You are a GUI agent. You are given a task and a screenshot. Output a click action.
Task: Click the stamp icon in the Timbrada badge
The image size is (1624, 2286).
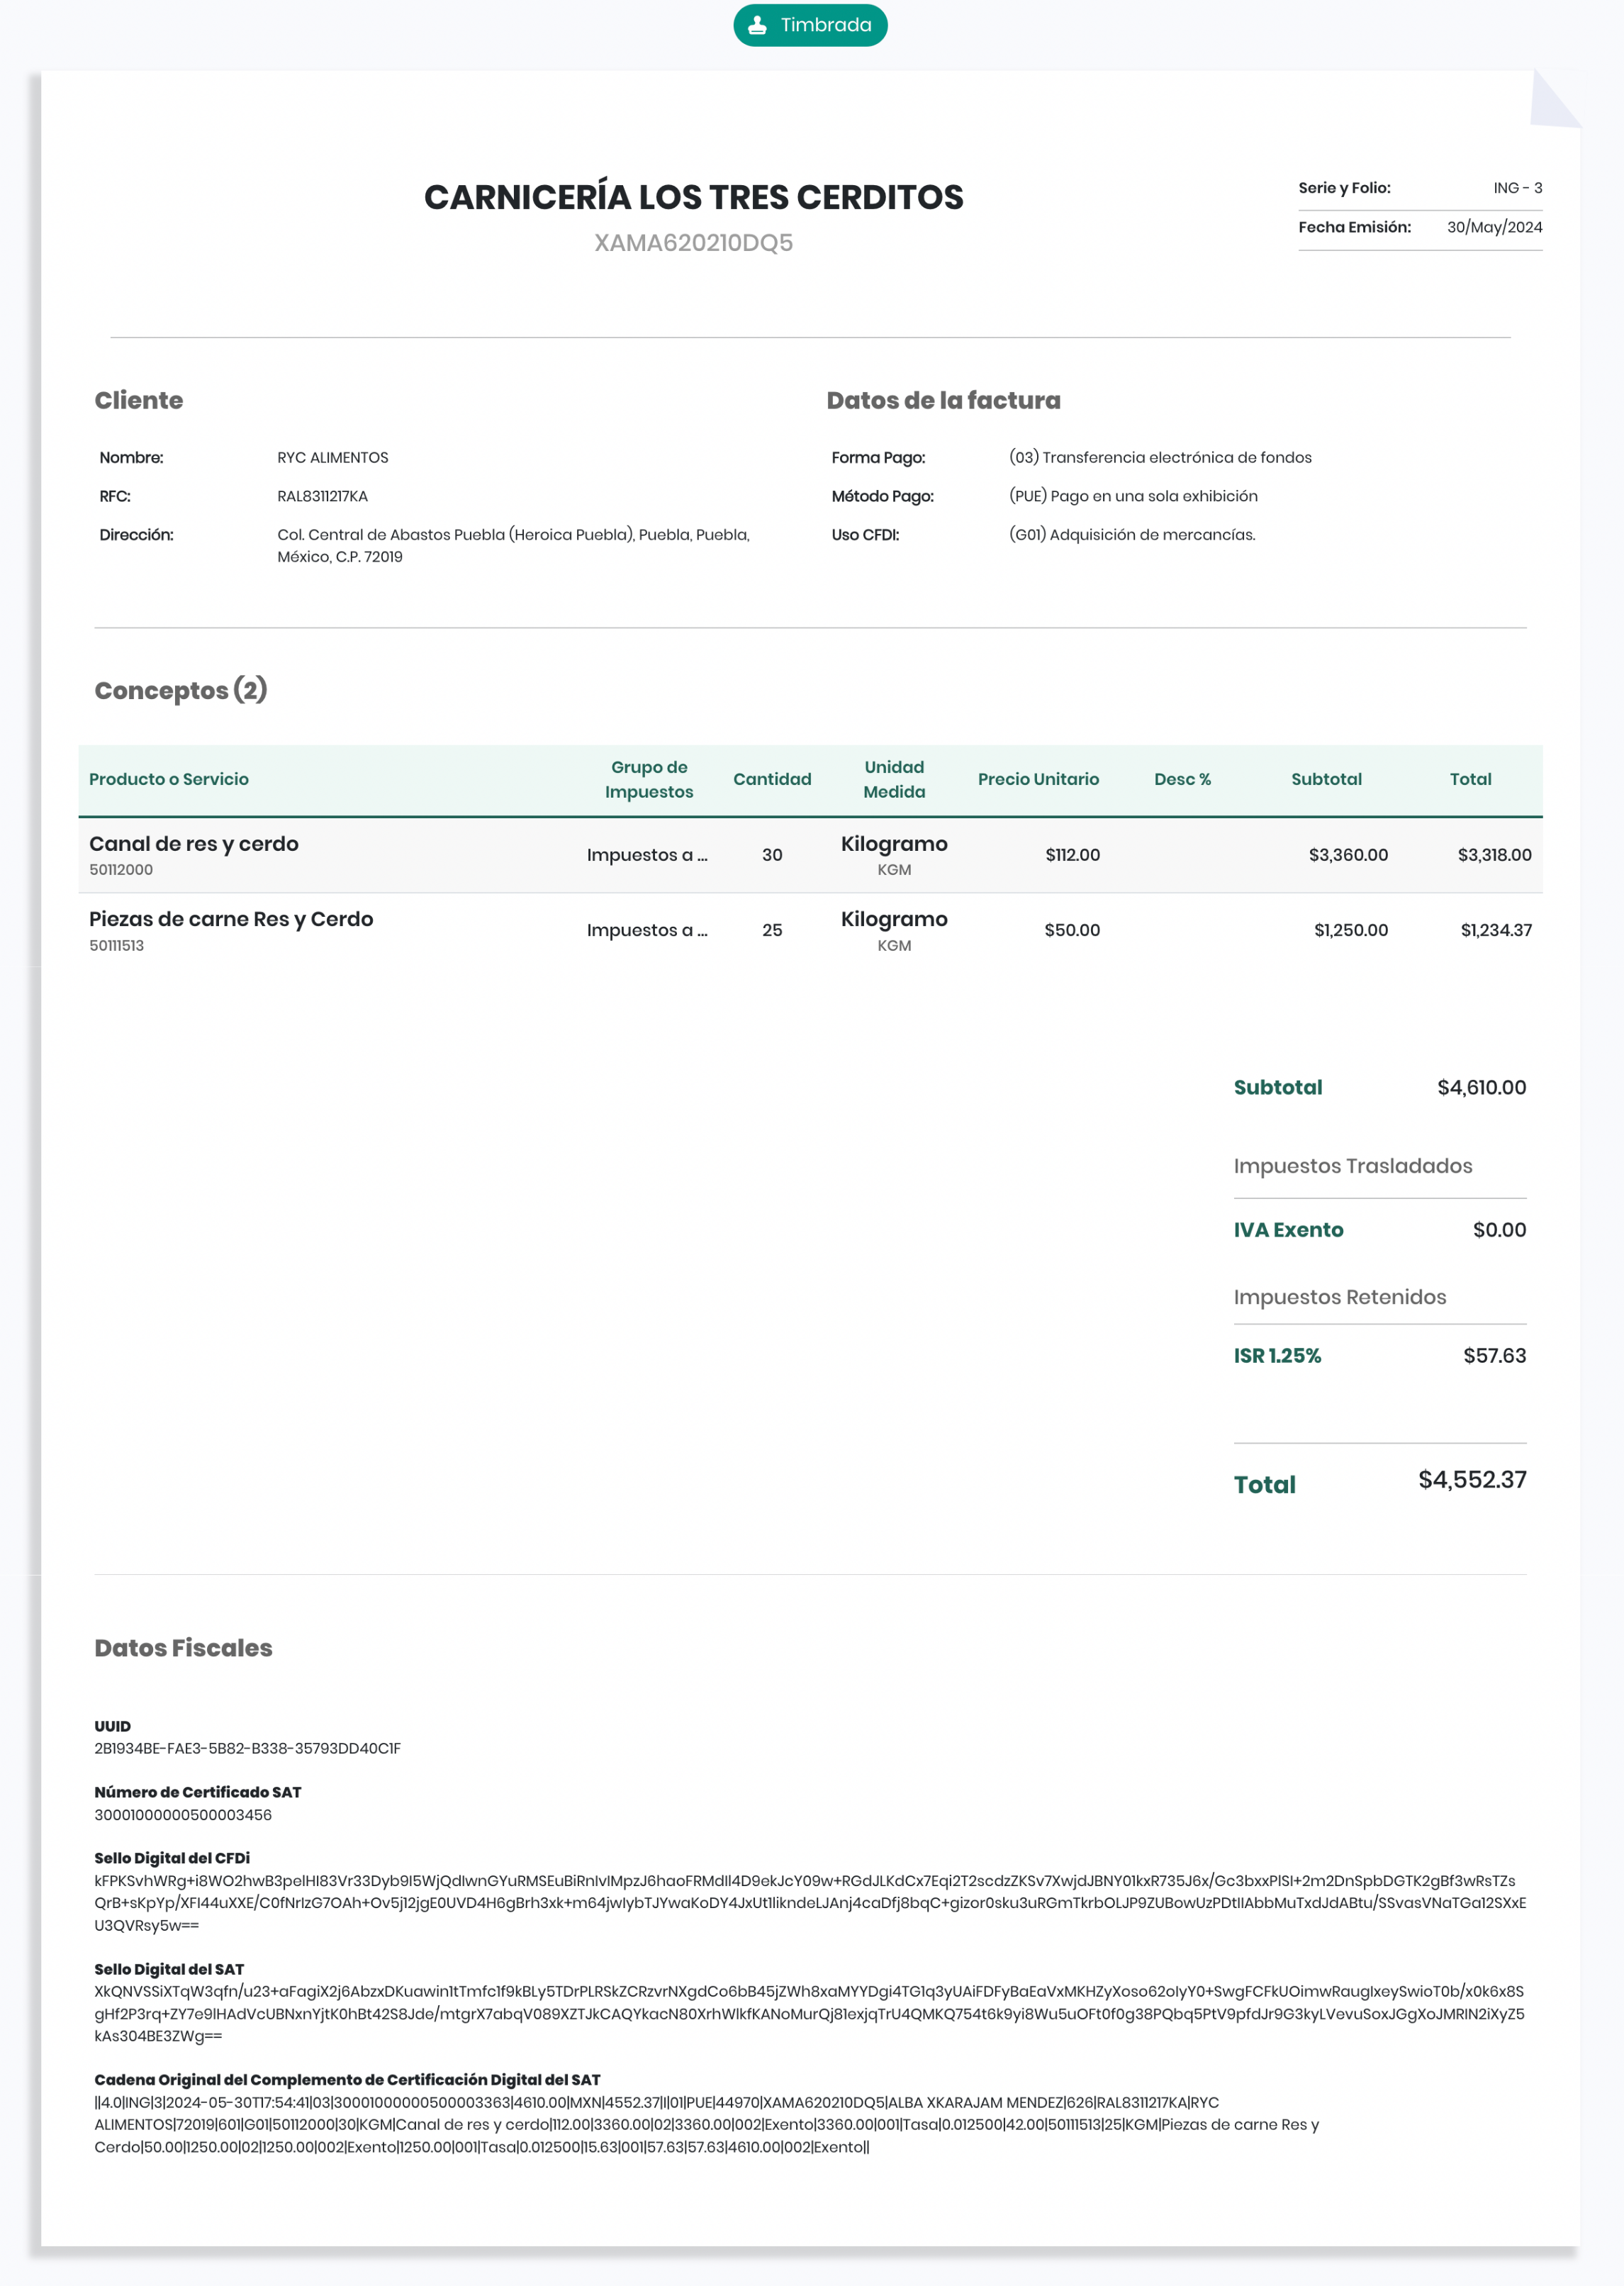click(x=757, y=25)
